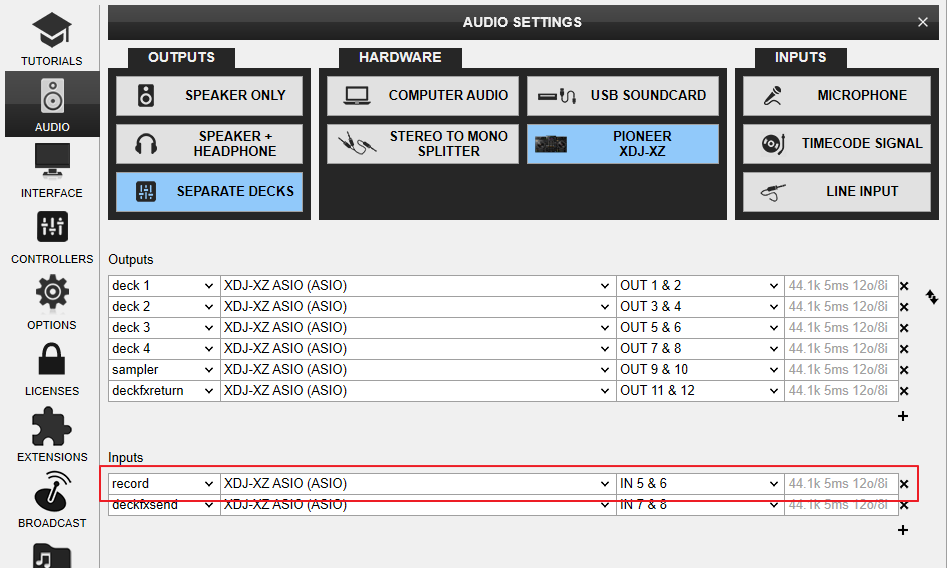Open the record input type dropdown
This screenshot has width=947, height=568.
pyautogui.click(x=164, y=484)
